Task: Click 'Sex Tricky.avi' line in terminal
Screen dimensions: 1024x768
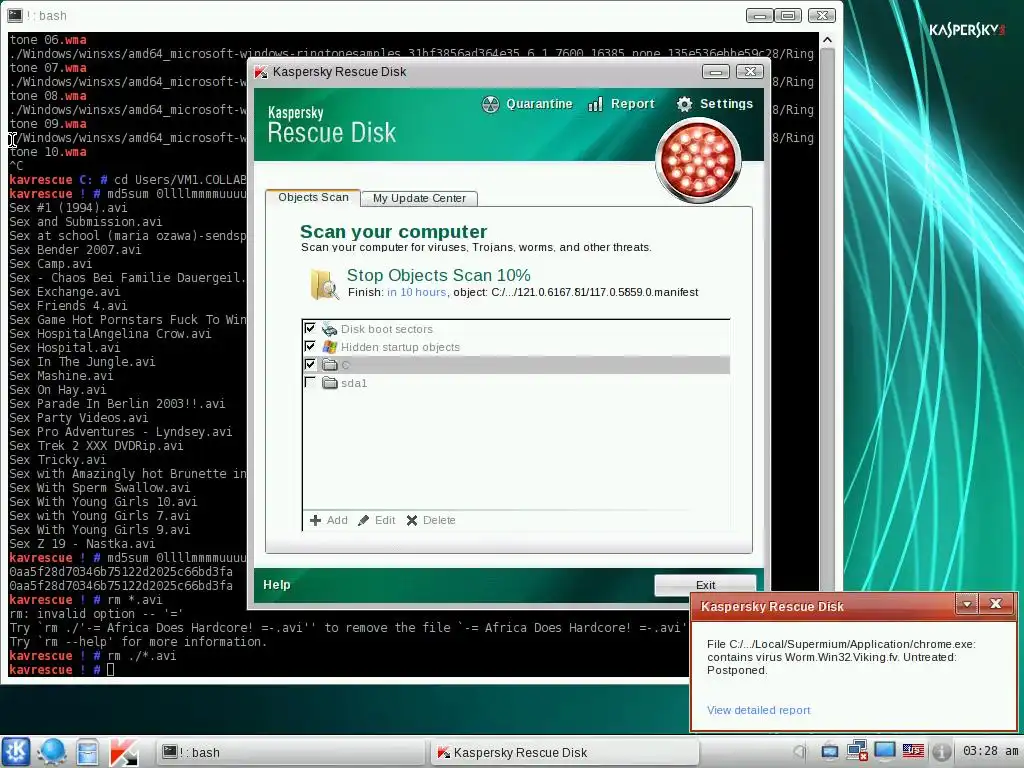Action: (x=57, y=460)
